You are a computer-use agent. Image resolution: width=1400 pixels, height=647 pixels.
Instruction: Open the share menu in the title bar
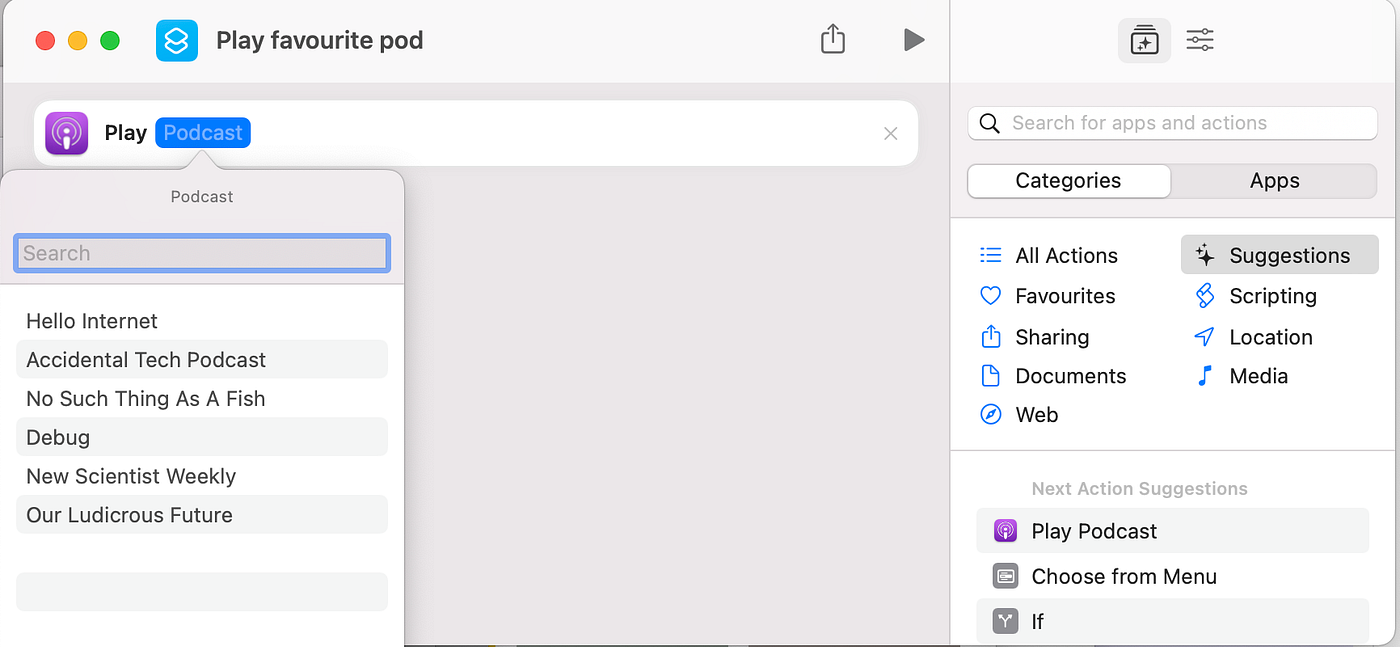point(832,40)
